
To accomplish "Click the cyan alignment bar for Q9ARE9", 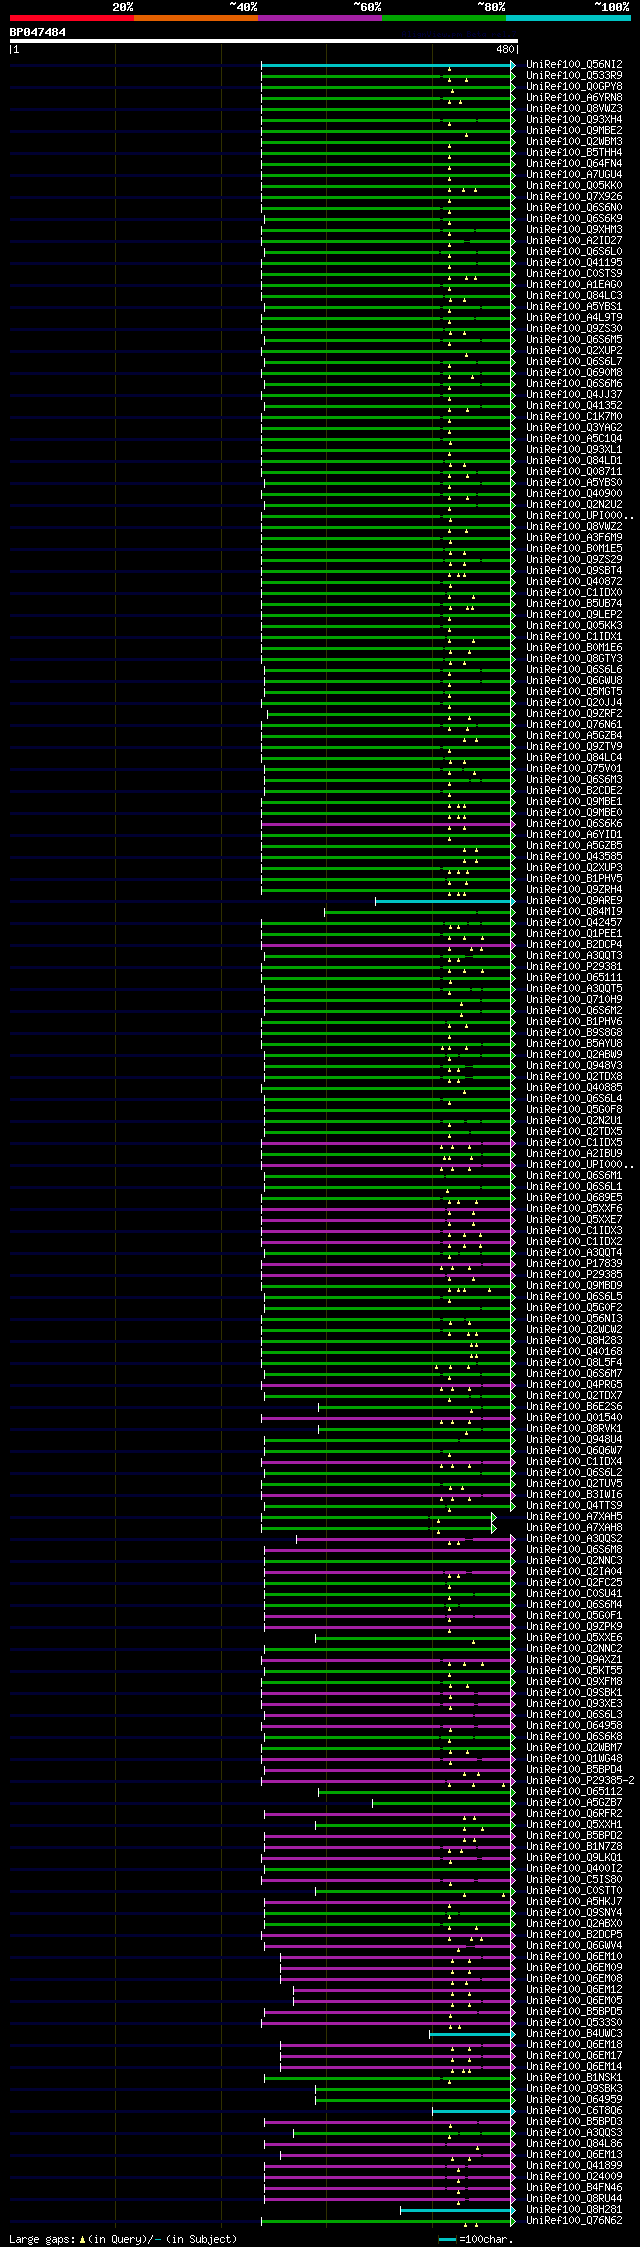I will point(445,901).
